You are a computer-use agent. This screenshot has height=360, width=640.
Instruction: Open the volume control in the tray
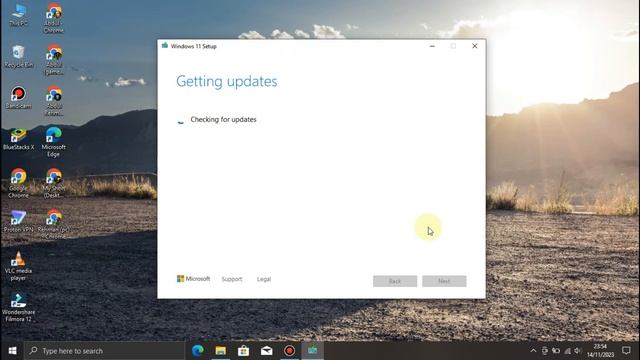tap(578, 351)
